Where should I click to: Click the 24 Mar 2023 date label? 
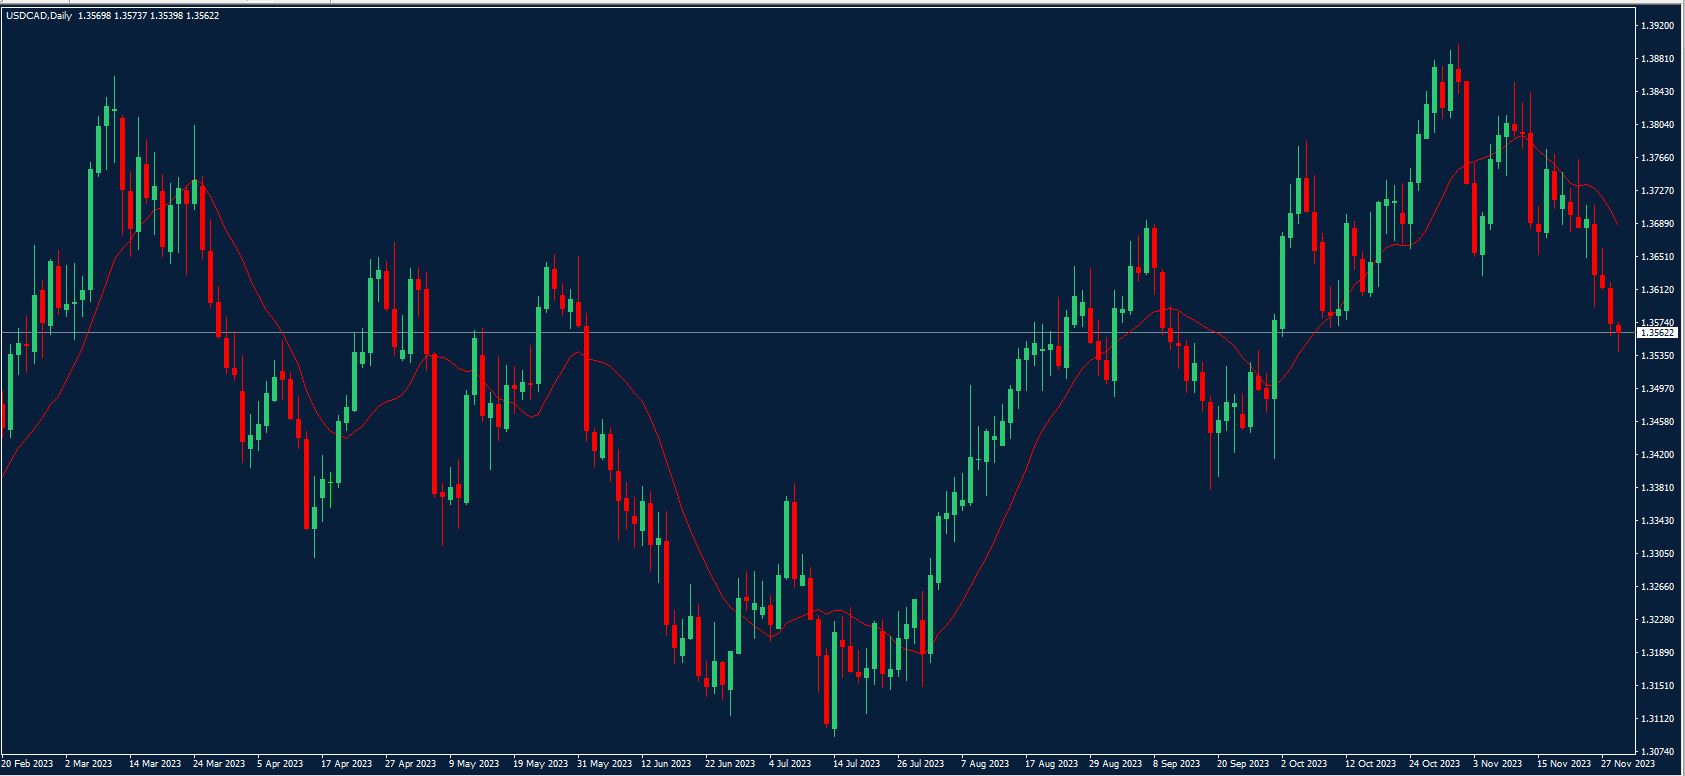(220, 764)
